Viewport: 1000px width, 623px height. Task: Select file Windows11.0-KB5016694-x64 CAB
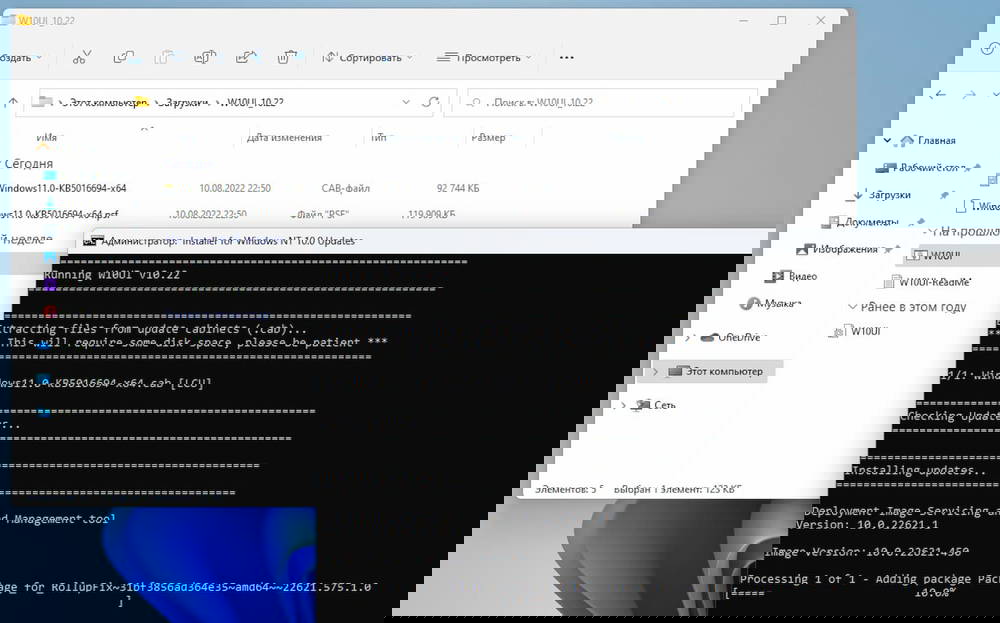click(62, 188)
